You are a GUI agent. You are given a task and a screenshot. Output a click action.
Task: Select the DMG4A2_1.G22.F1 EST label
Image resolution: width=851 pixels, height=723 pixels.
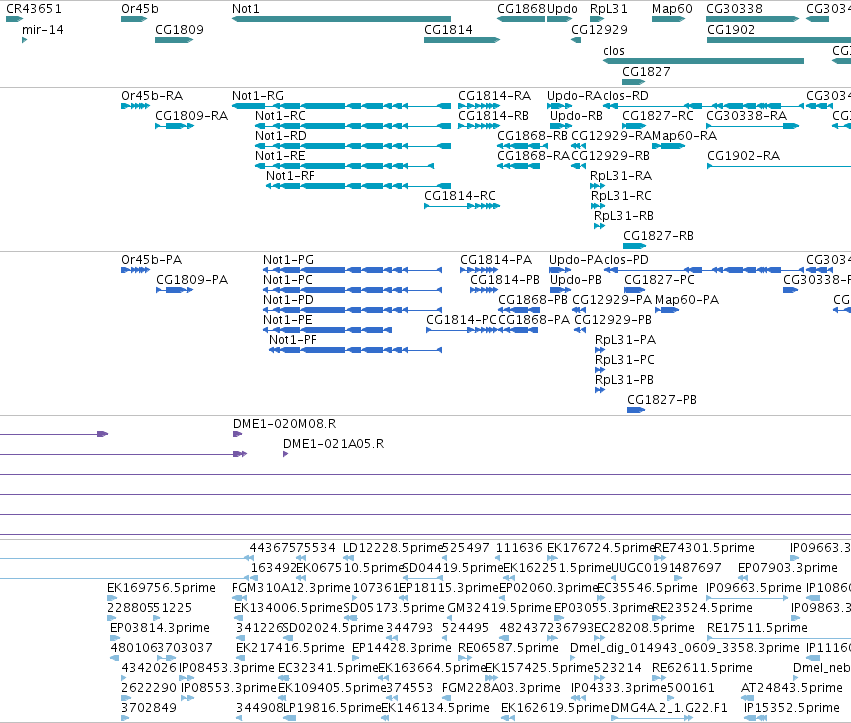(669, 708)
